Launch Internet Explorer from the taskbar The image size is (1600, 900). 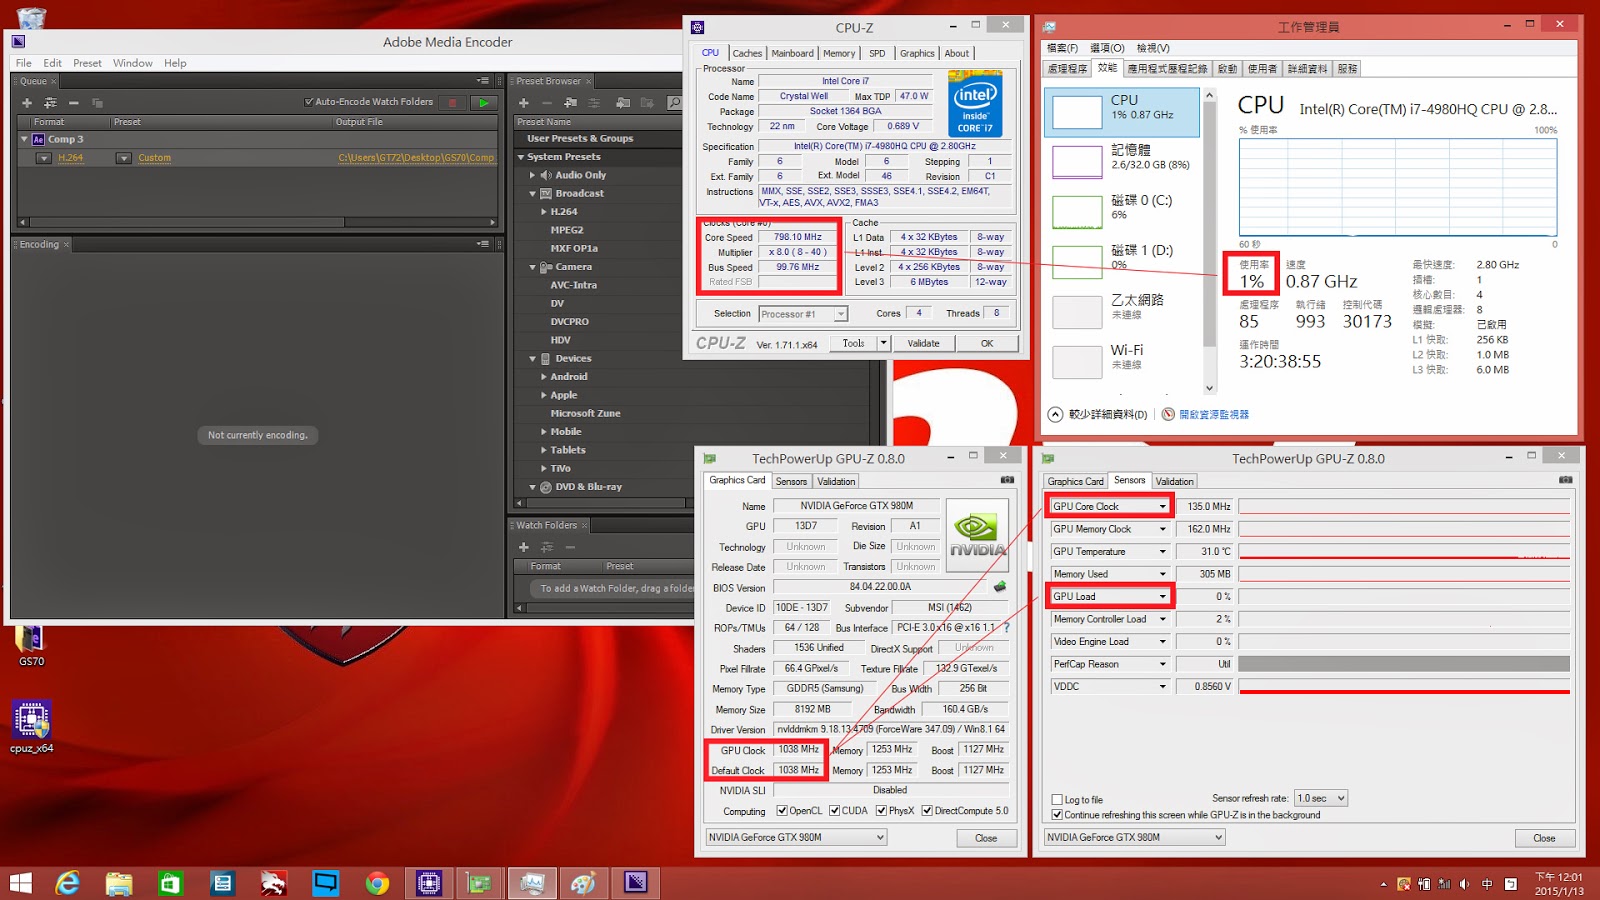point(68,883)
